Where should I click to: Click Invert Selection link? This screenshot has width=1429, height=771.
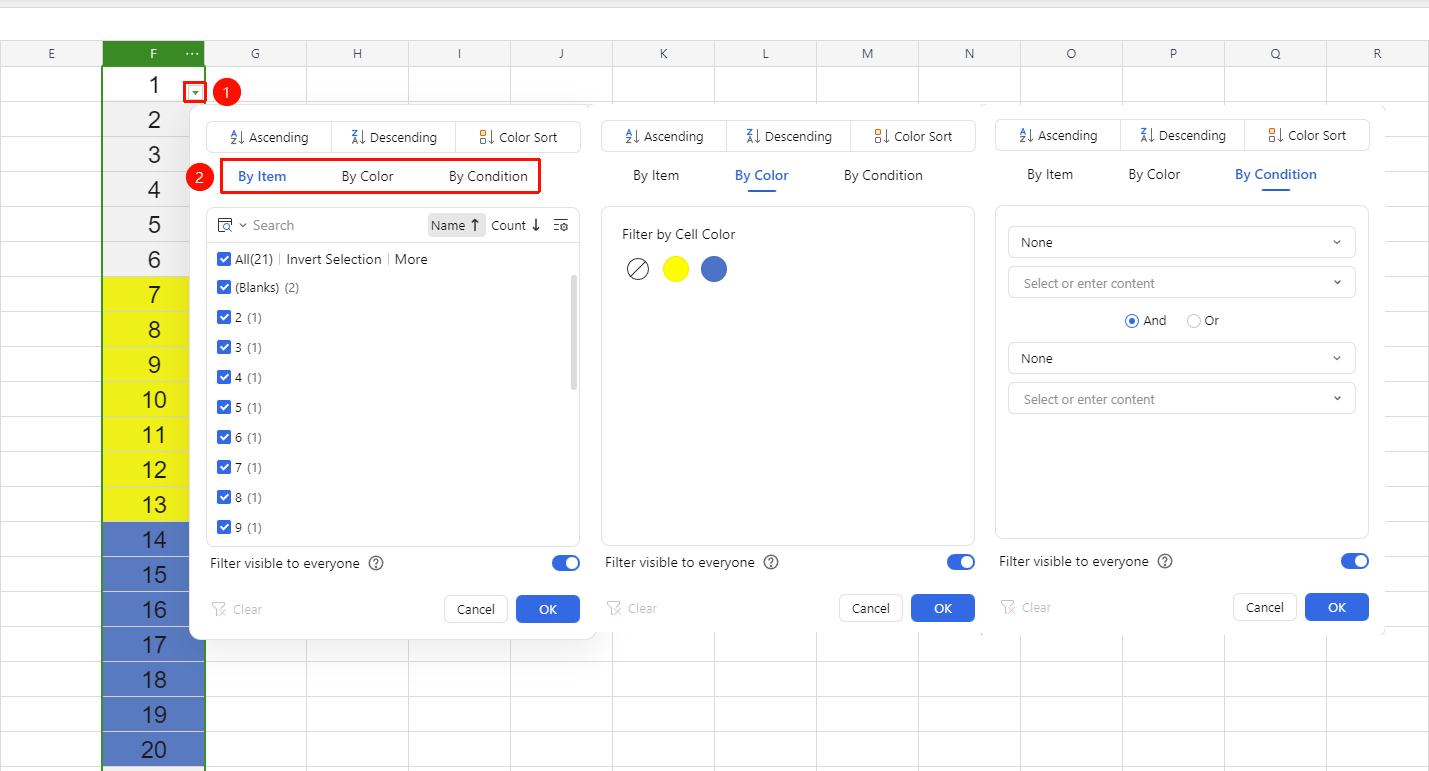(x=334, y=259)
